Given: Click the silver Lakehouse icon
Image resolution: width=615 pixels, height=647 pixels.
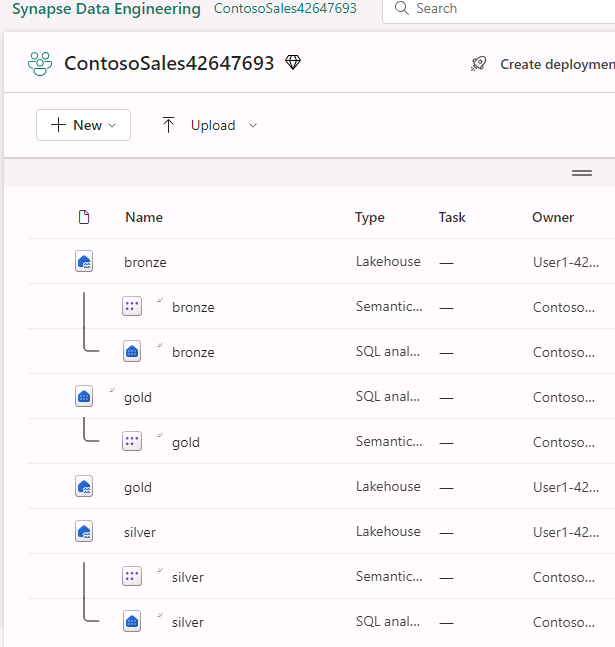Looking at the screenshot, I should [84, 532].
